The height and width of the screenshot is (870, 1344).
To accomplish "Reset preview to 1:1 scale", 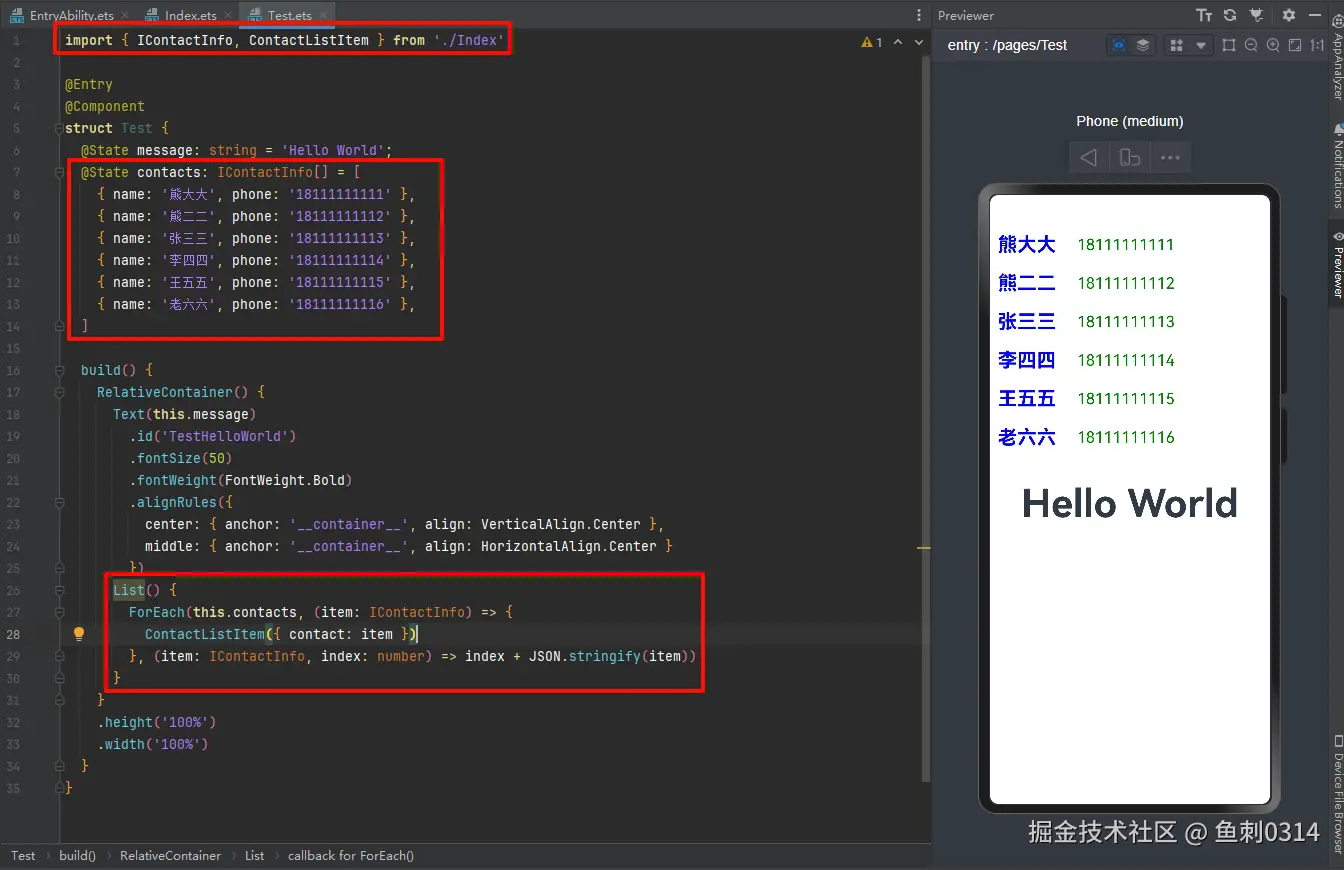I will 1317,45.
